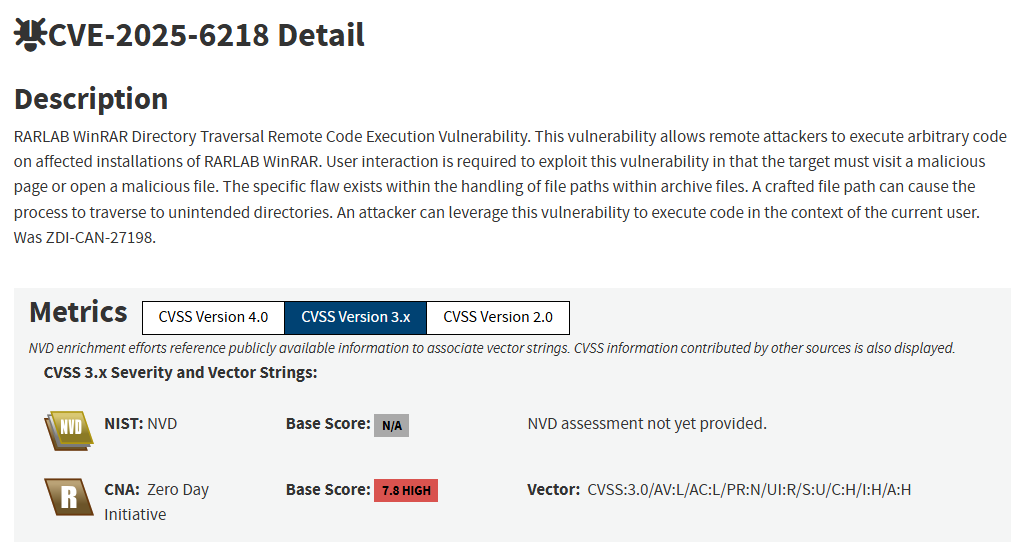The width and height of the screenshot is (1021, 552).
Task: Click the 'Base Score:' label in NIST row
Action: (x=327, y=424)
